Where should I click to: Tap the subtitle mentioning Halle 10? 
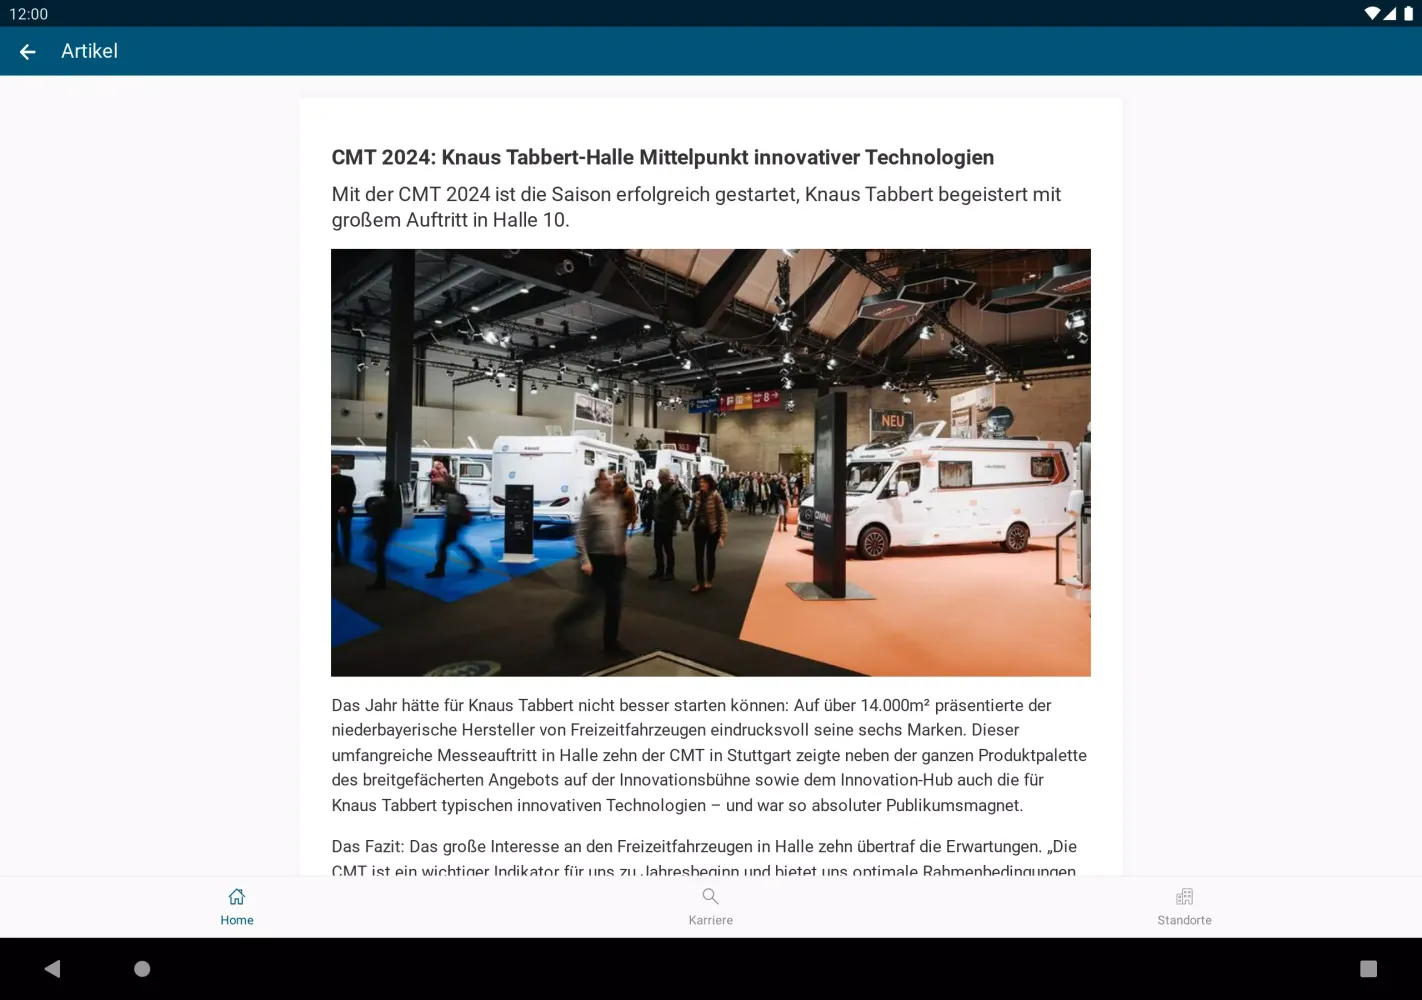tap(696, 207)
